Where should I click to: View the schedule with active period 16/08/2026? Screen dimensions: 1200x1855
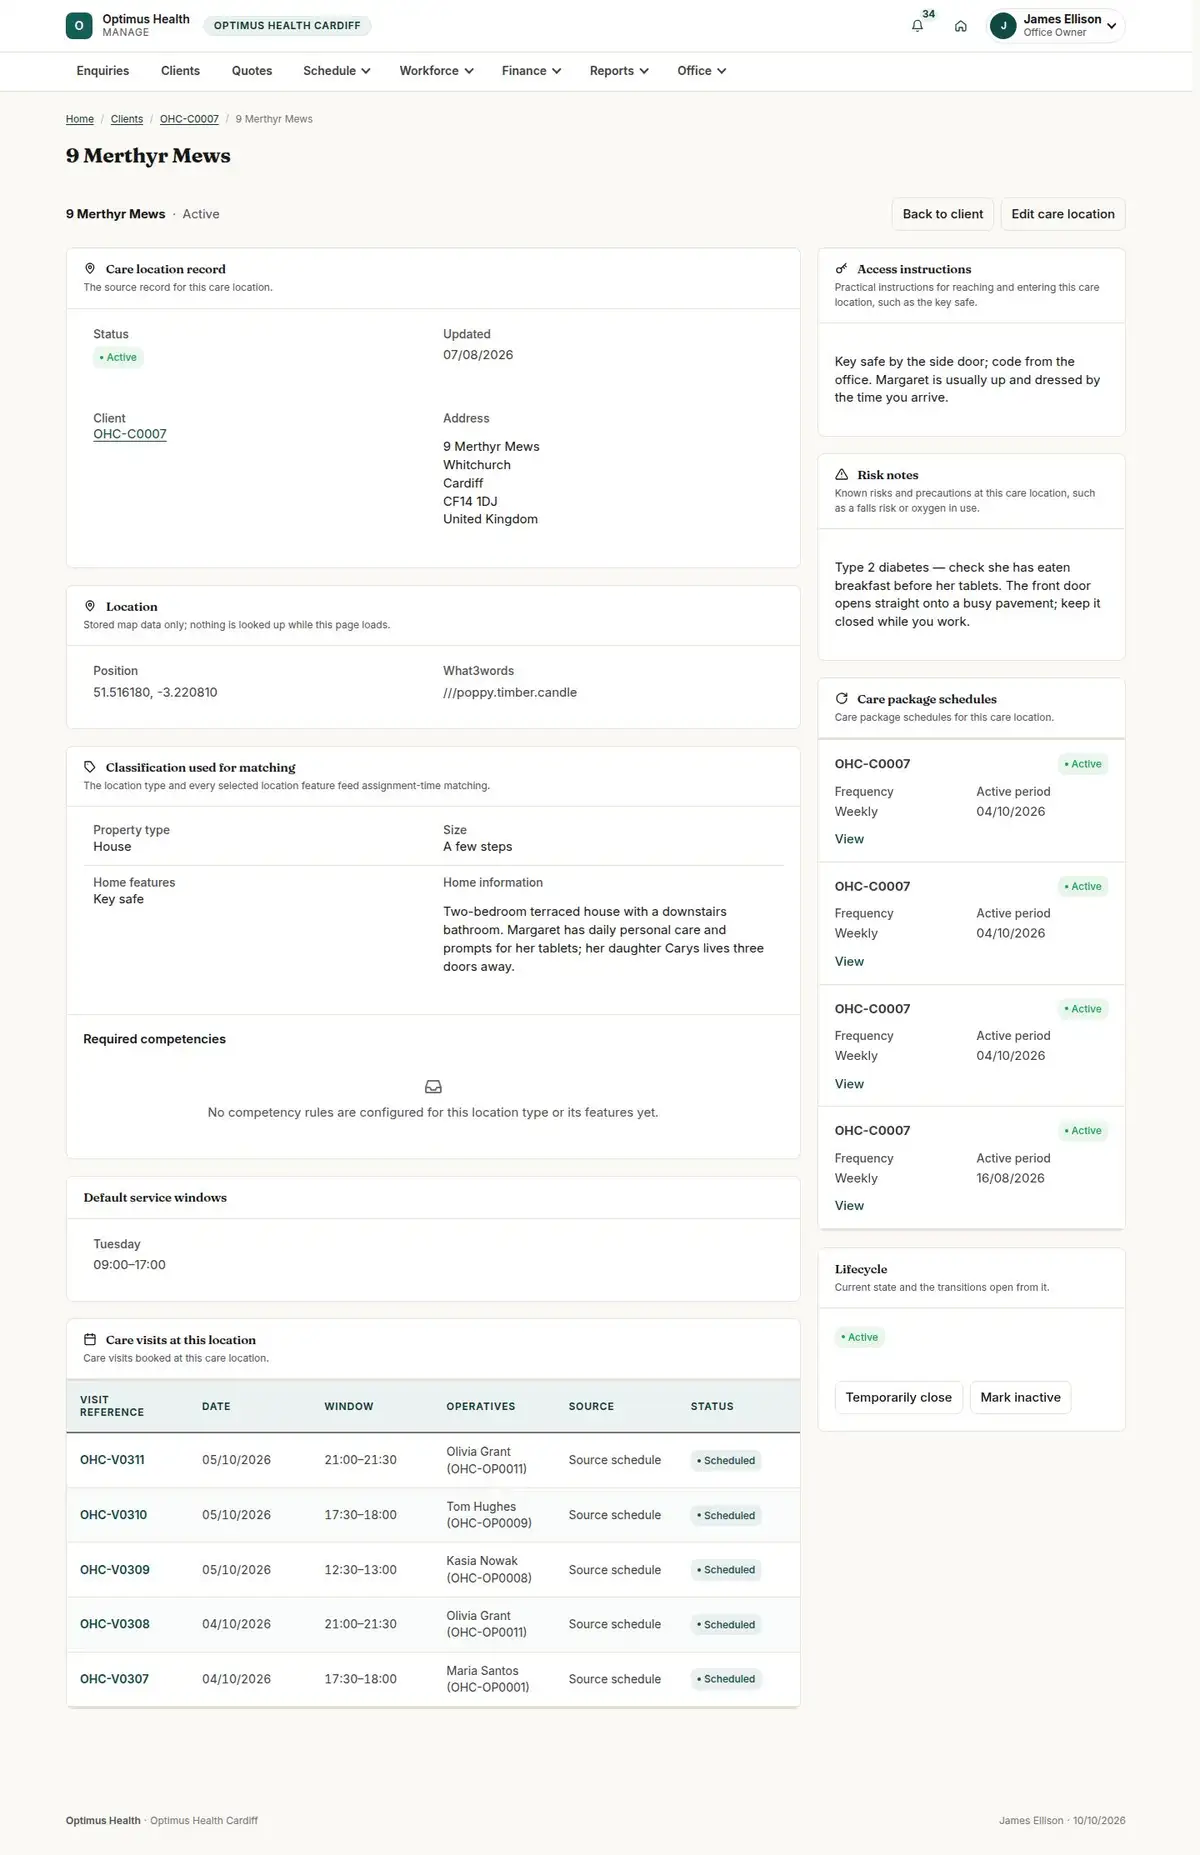[849, 1206]
